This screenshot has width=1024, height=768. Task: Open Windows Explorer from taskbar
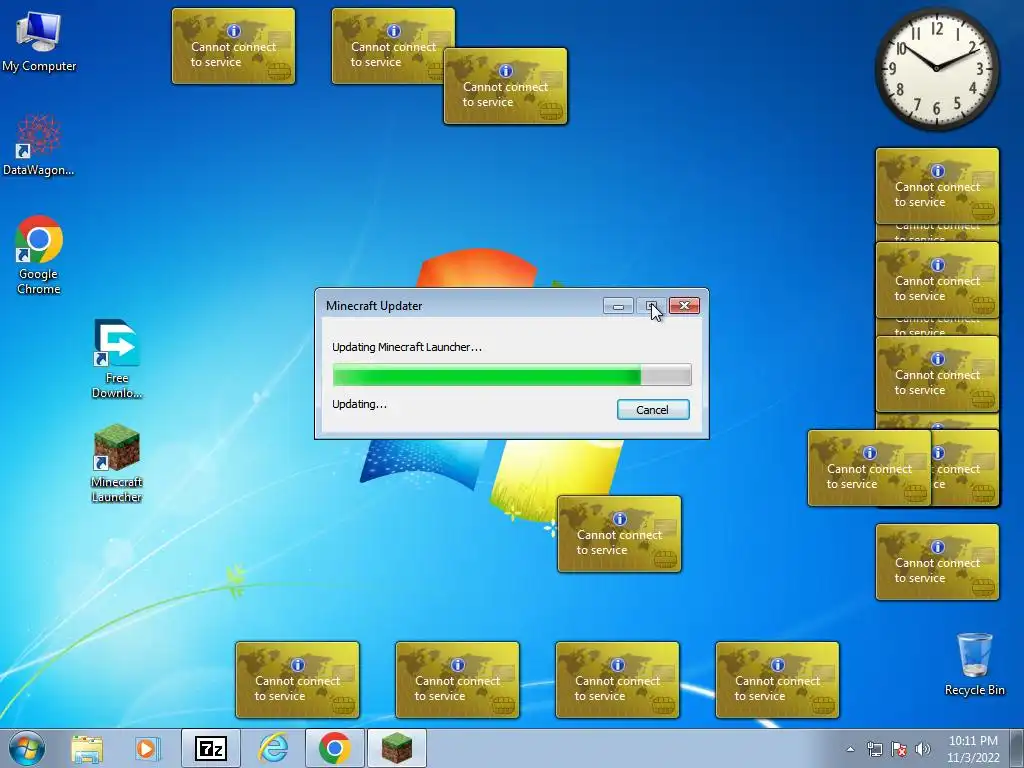pos(87,748)
